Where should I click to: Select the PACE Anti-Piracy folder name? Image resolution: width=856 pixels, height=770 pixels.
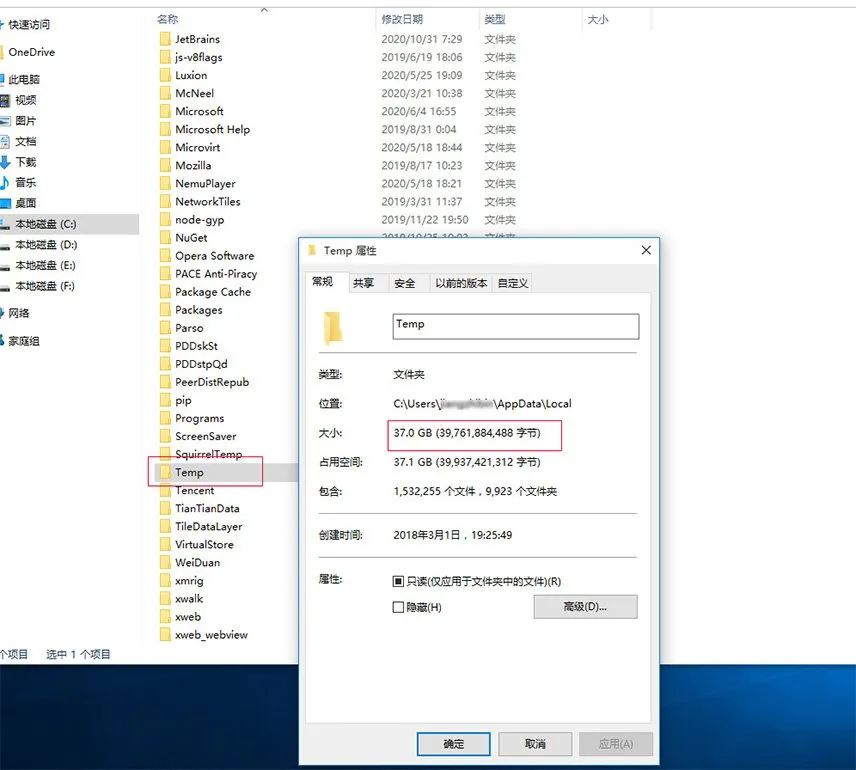pos(216,274)
